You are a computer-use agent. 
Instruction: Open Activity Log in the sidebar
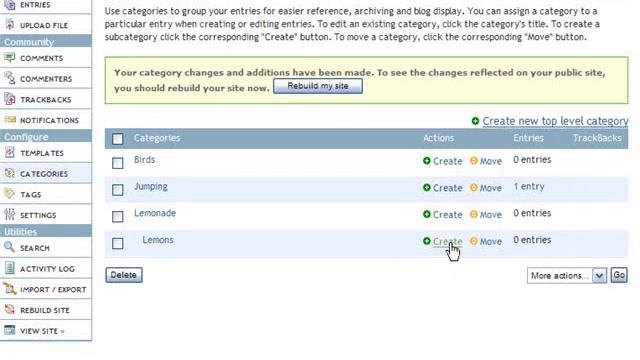[x=46, y=269]
